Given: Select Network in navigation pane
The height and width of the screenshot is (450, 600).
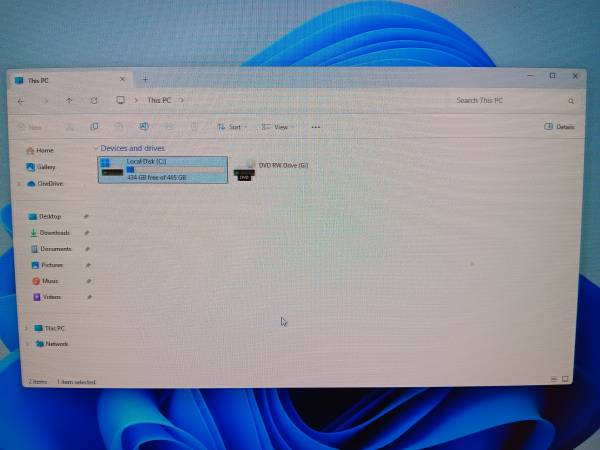Looking at the screenshot, I should [x=52, y=344].
